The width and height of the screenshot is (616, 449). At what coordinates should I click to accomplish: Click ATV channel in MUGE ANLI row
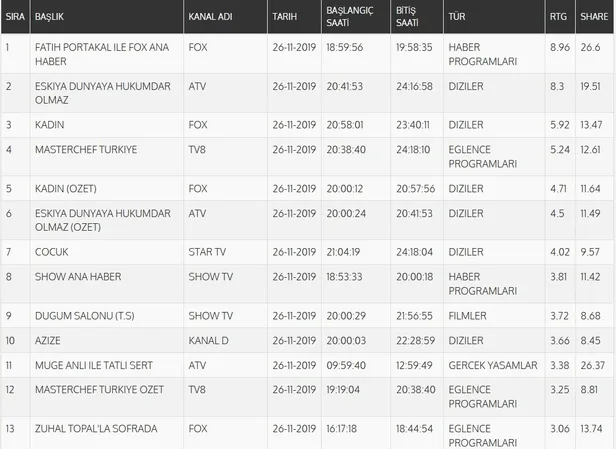tap(197, 365)
